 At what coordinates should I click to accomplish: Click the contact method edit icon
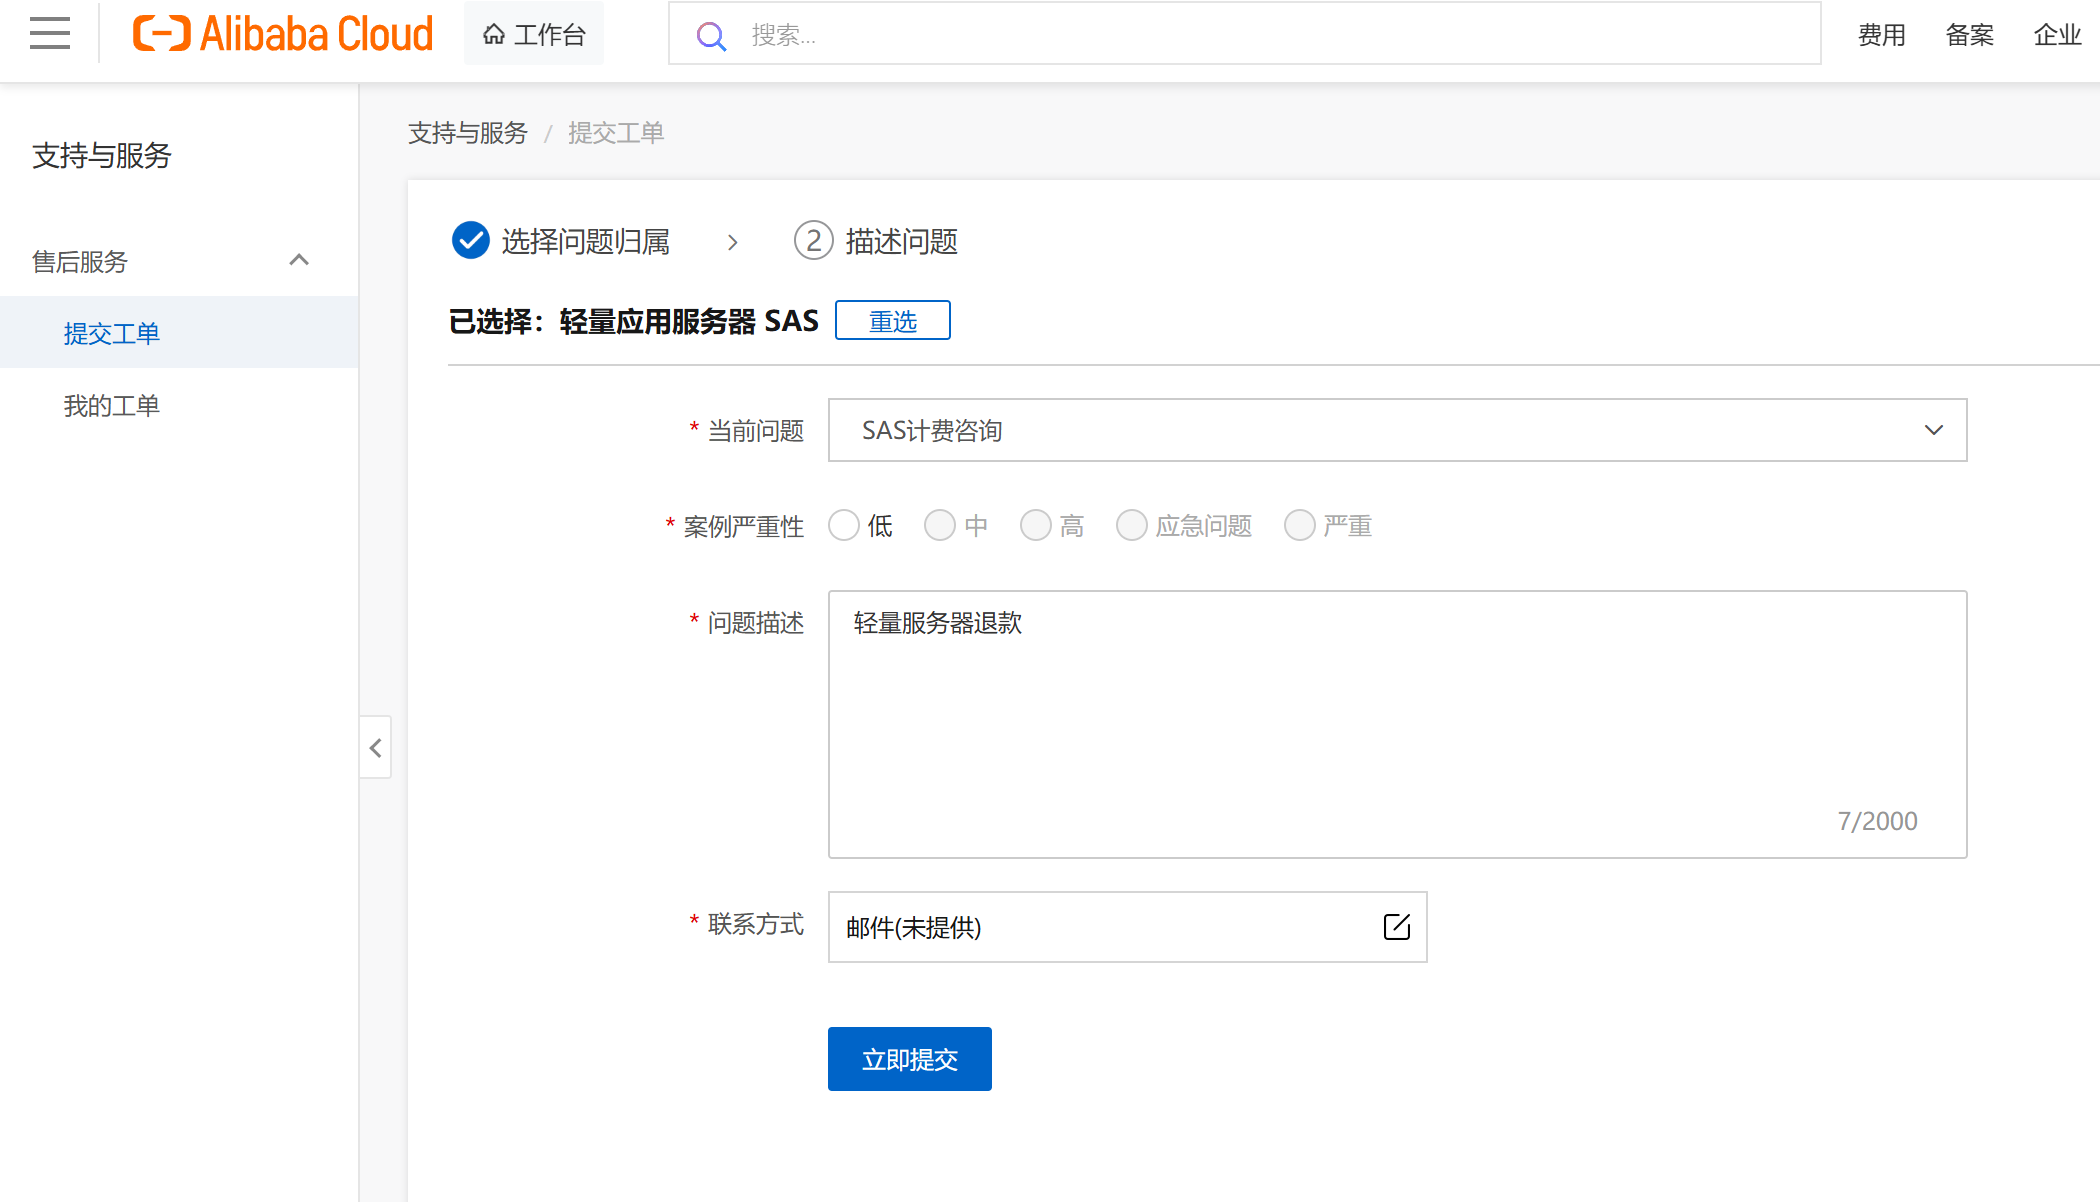1396,927
